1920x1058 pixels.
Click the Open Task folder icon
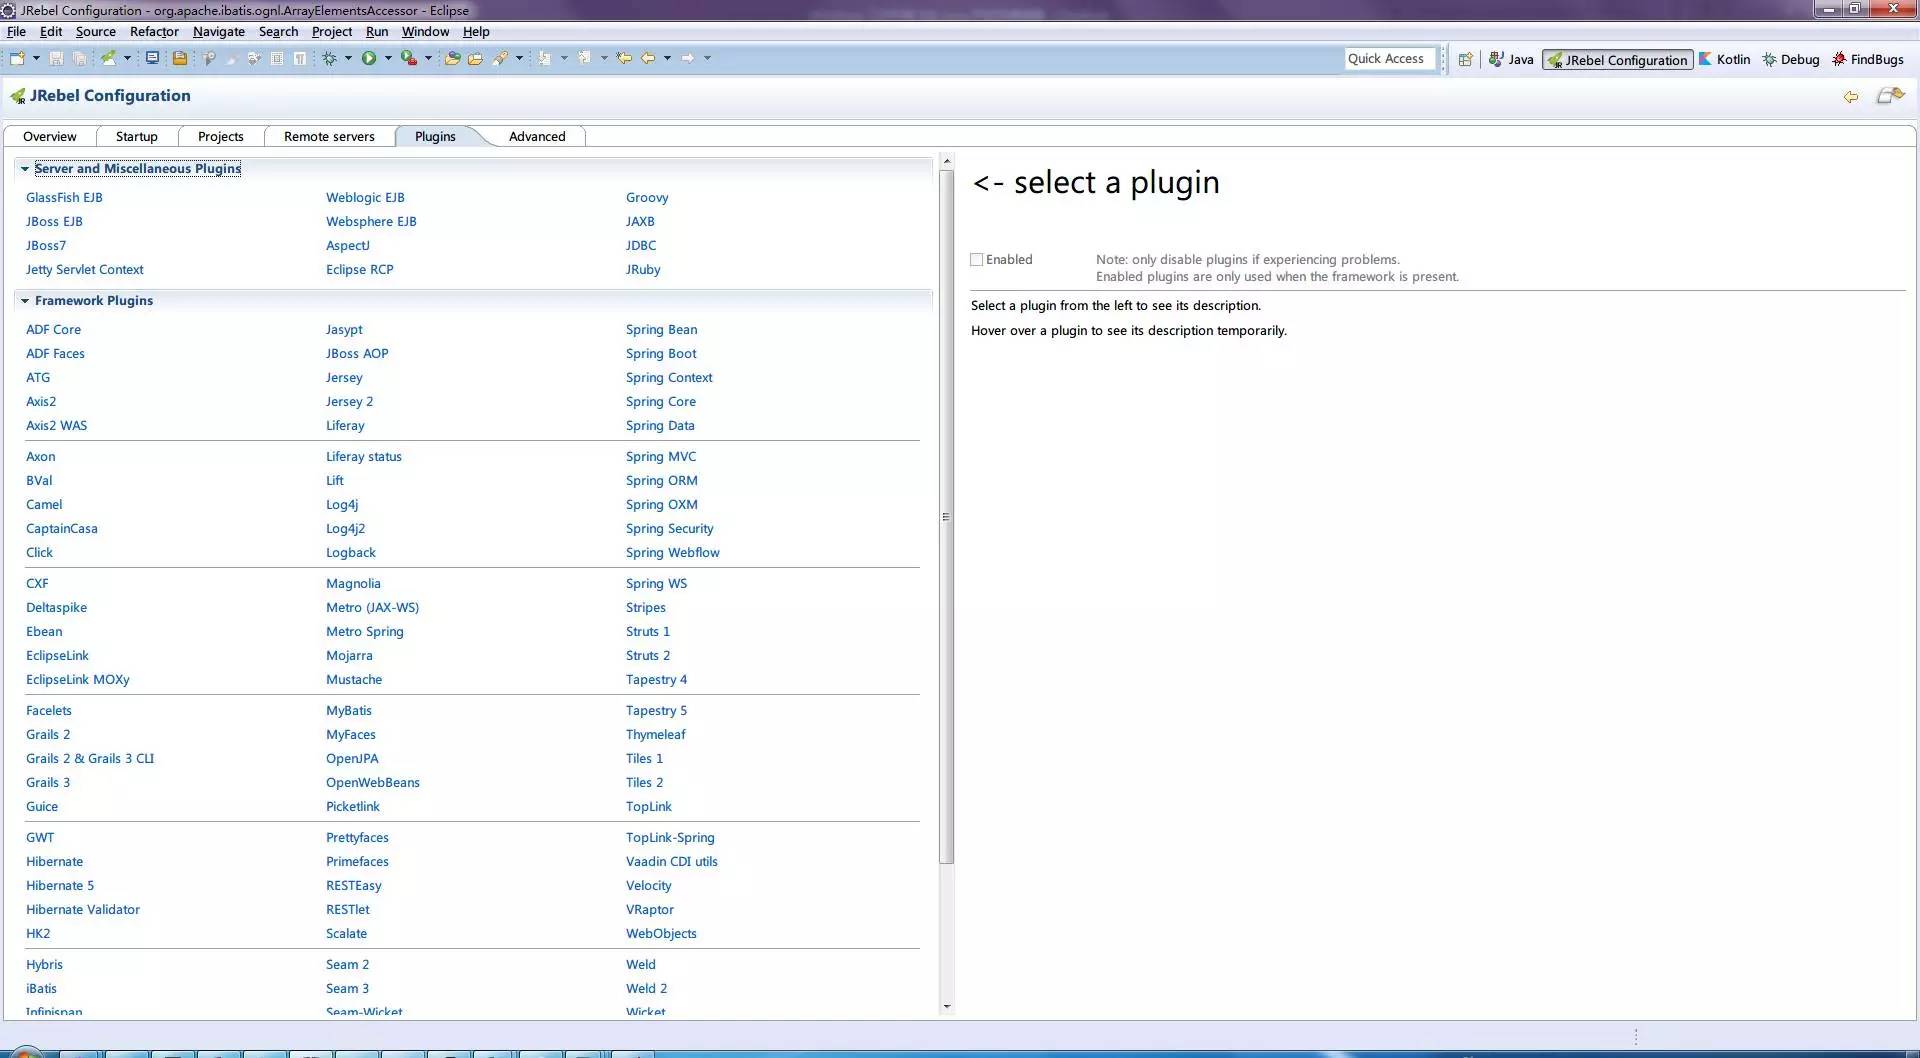tap(475, 58)
